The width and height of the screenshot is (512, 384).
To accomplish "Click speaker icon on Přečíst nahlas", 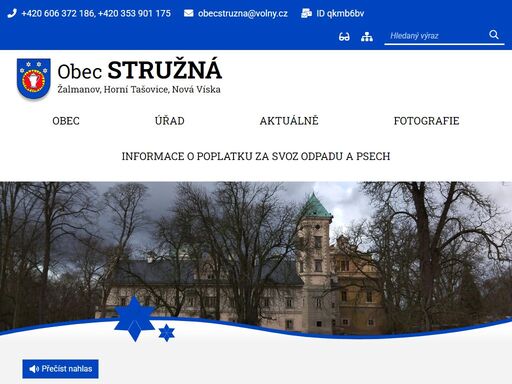I will pos(34,369).
